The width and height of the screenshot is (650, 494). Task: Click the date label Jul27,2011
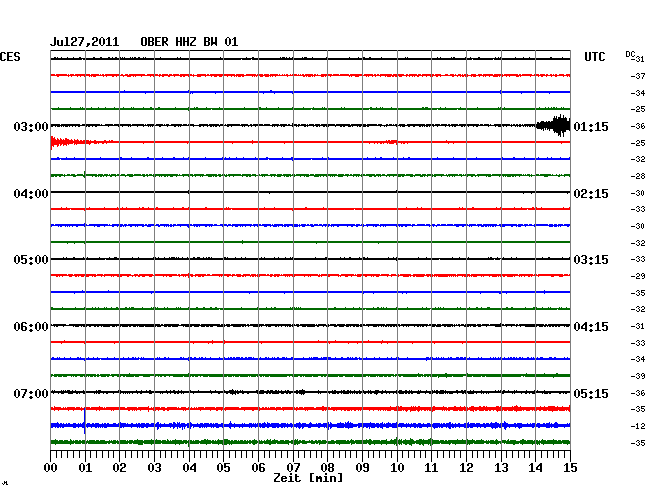point(85,42)
